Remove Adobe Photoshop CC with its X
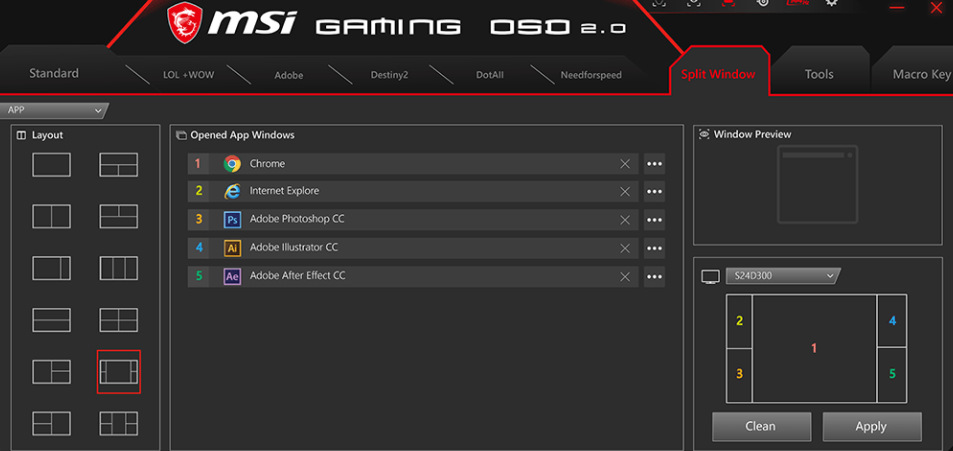Image resolution: width=953 pixels, height=451 pixels. tap(625, 220)
